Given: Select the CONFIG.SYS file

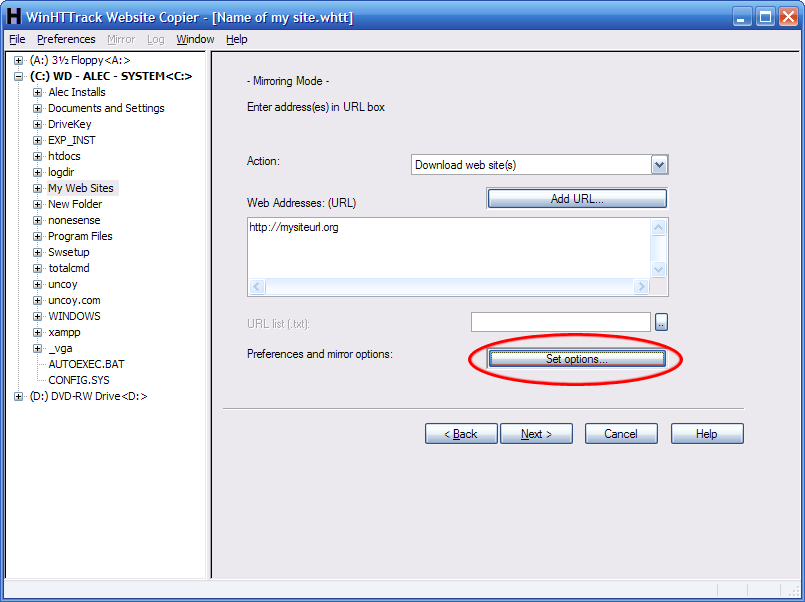Looking at the screenshot, I should (x=79, y=380).
